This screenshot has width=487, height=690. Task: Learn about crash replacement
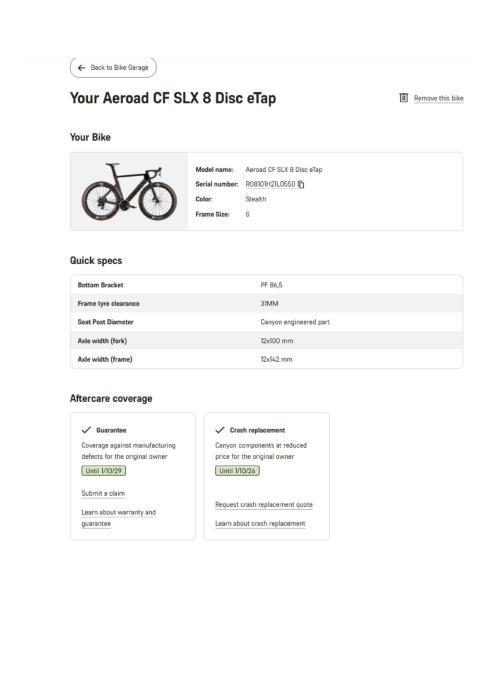(x=260, y=524)
